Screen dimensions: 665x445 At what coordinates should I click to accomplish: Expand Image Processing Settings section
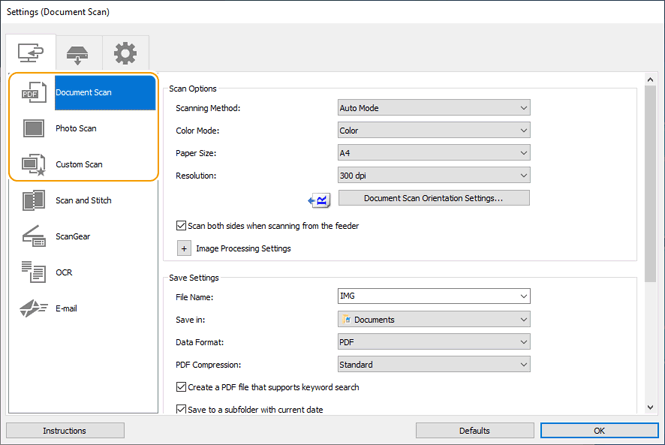(184, 248)
